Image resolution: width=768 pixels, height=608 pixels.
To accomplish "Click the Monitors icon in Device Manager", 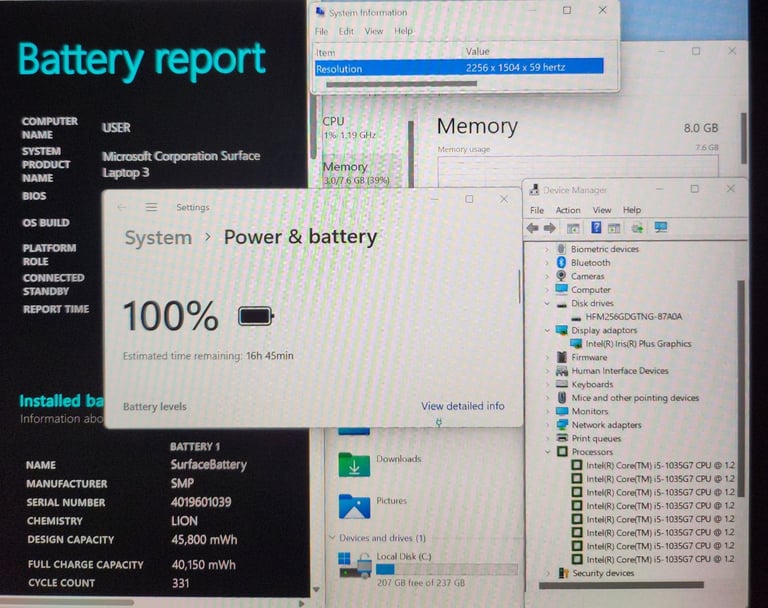I will [562, 411].
